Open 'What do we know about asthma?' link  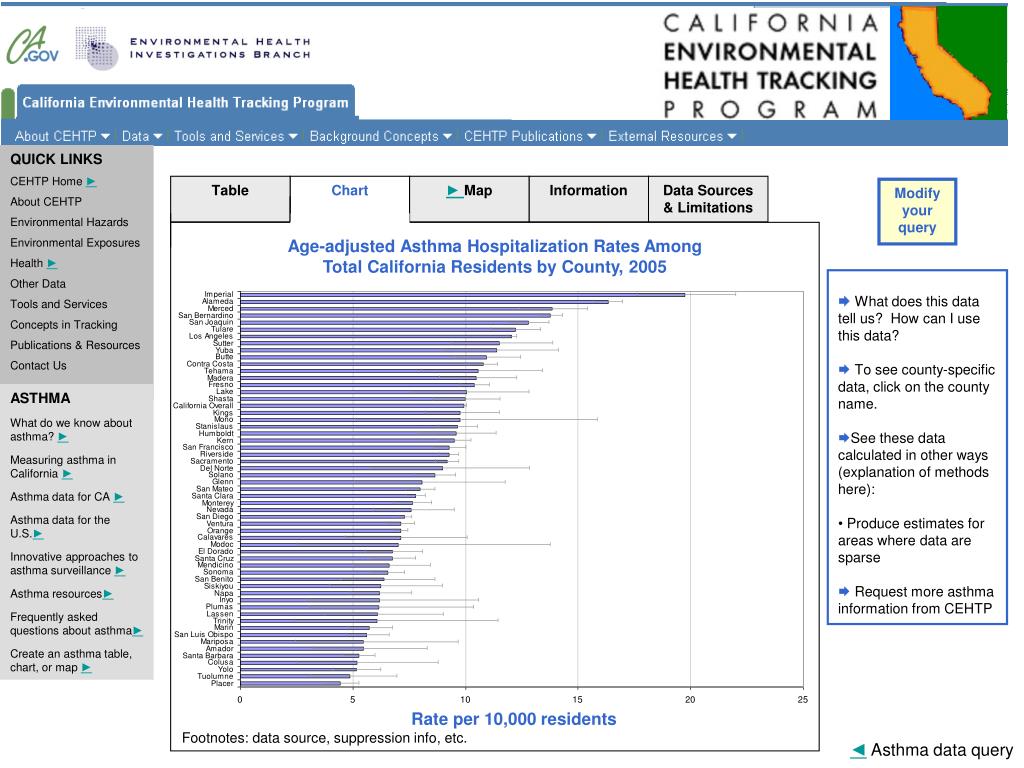(71, 430)
